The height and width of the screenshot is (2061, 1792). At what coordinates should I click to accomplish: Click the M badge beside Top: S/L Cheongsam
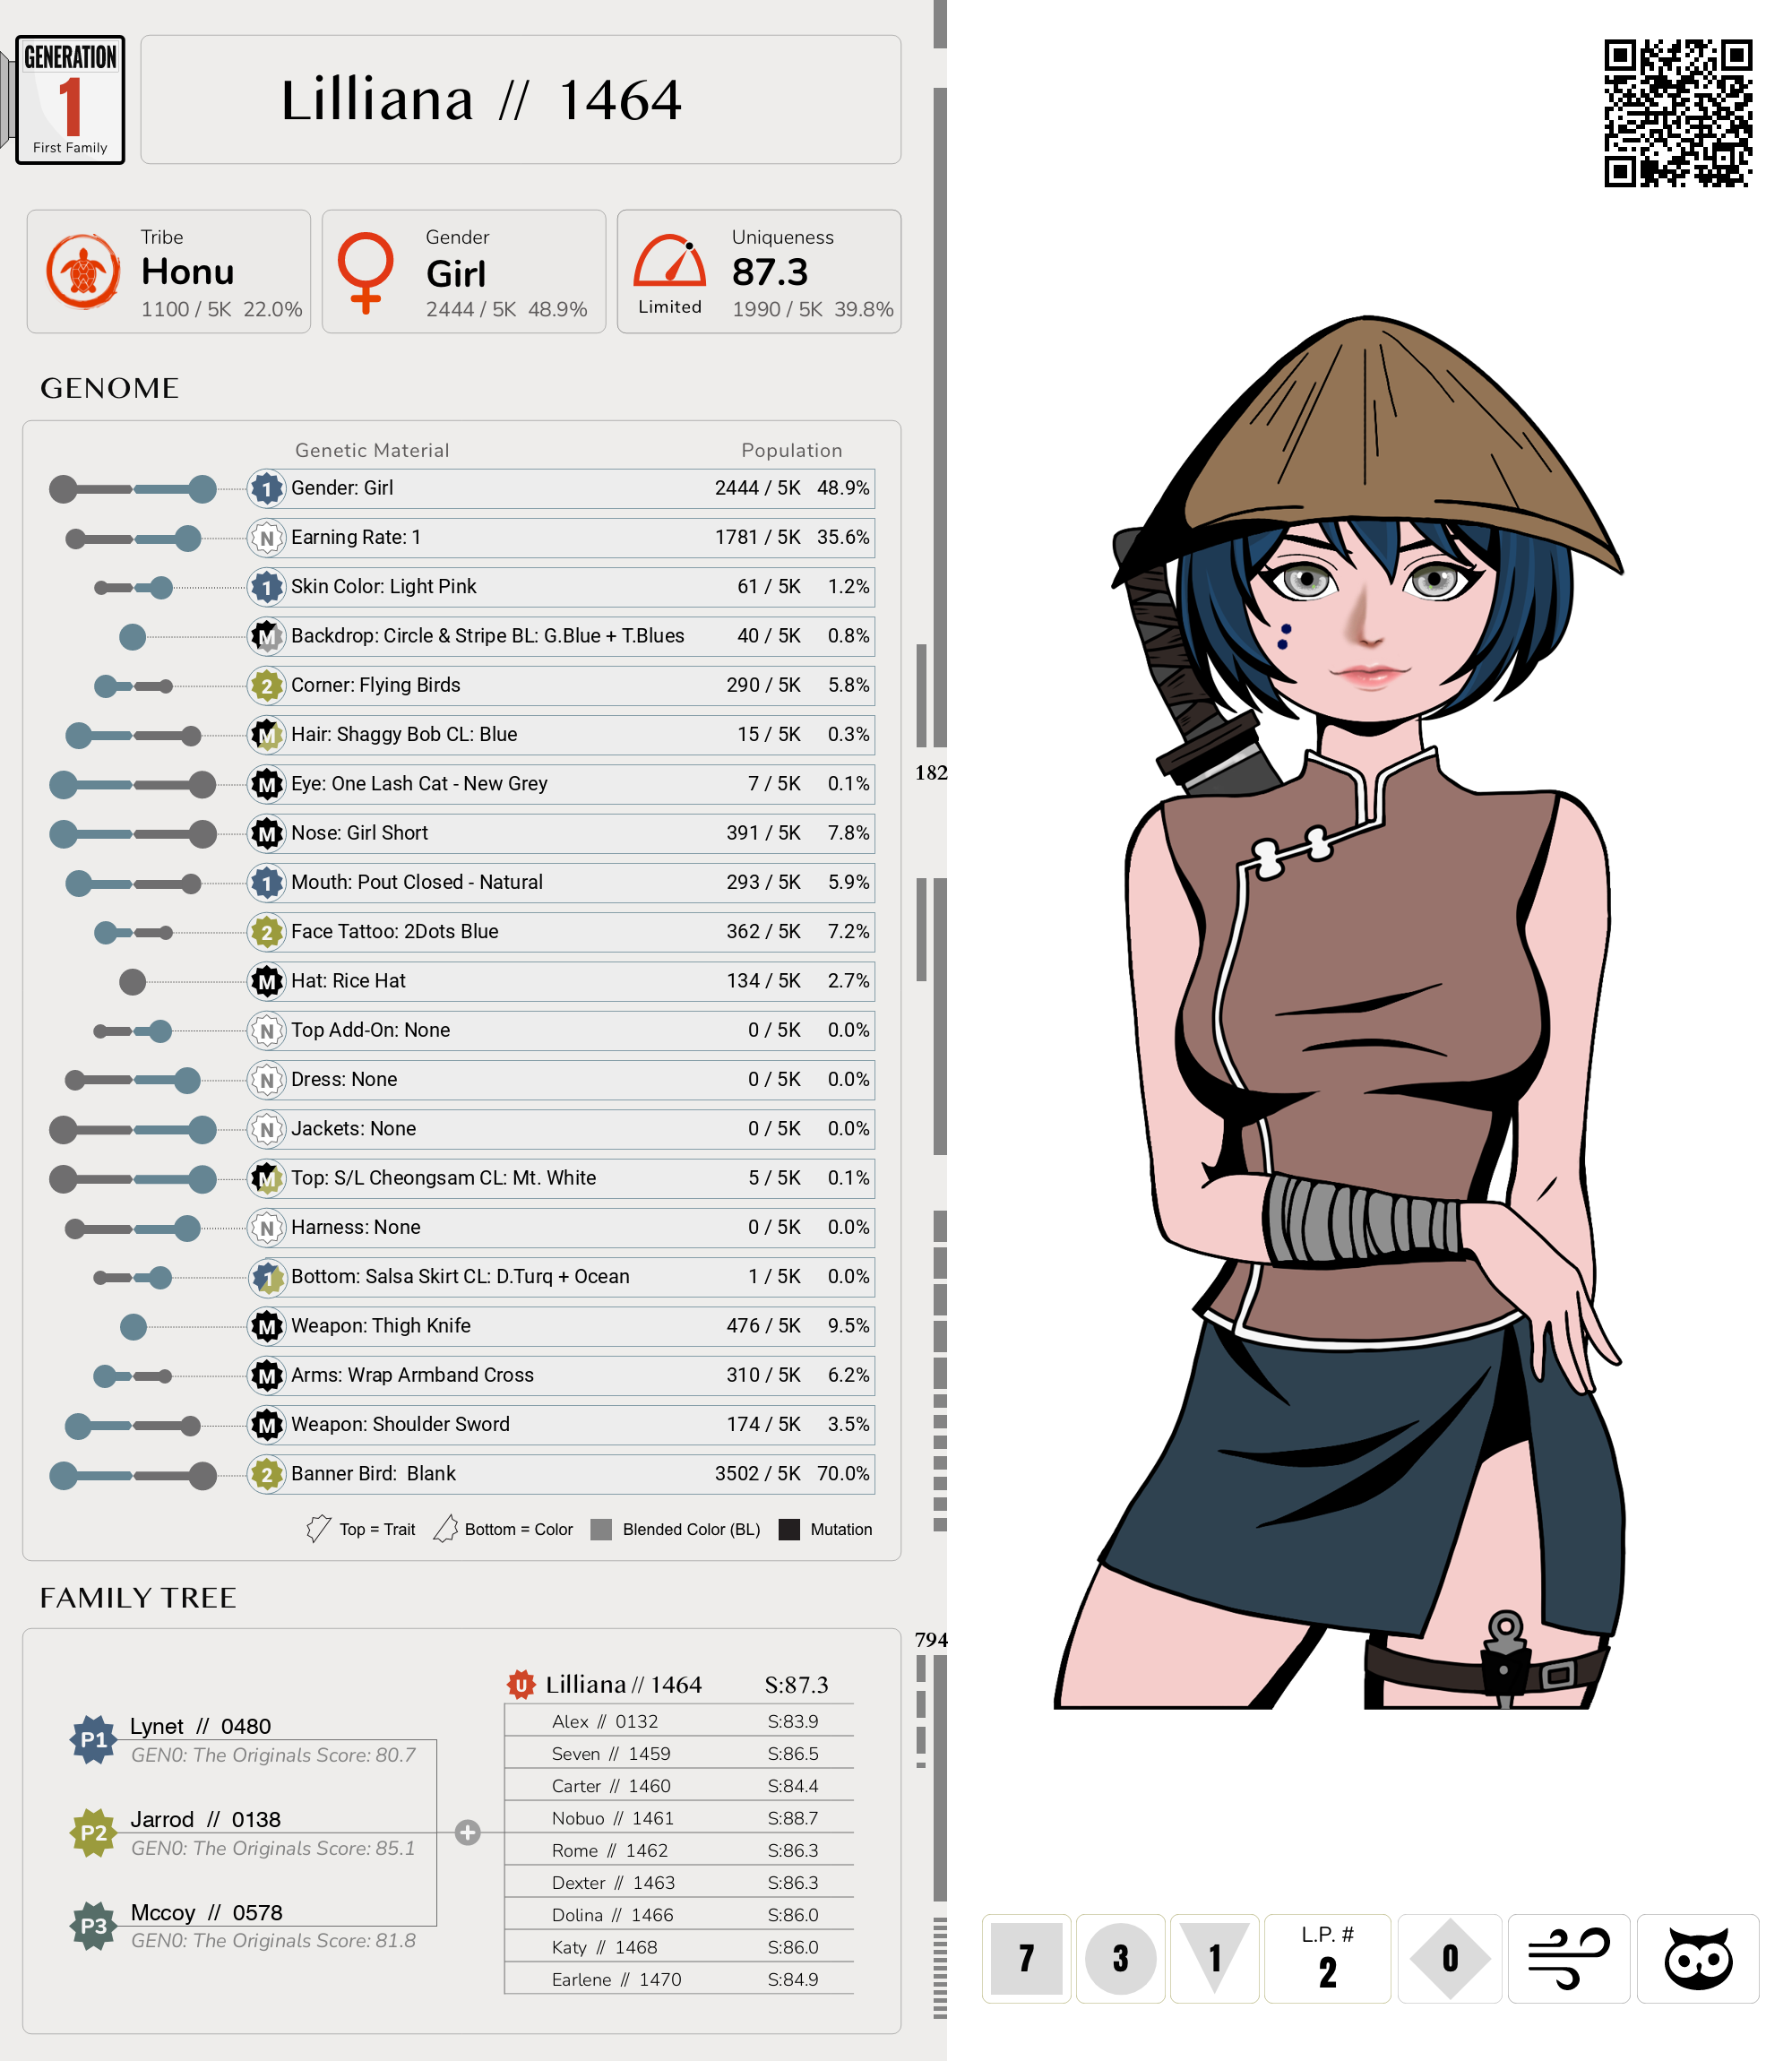click(x=266, y=1179)
